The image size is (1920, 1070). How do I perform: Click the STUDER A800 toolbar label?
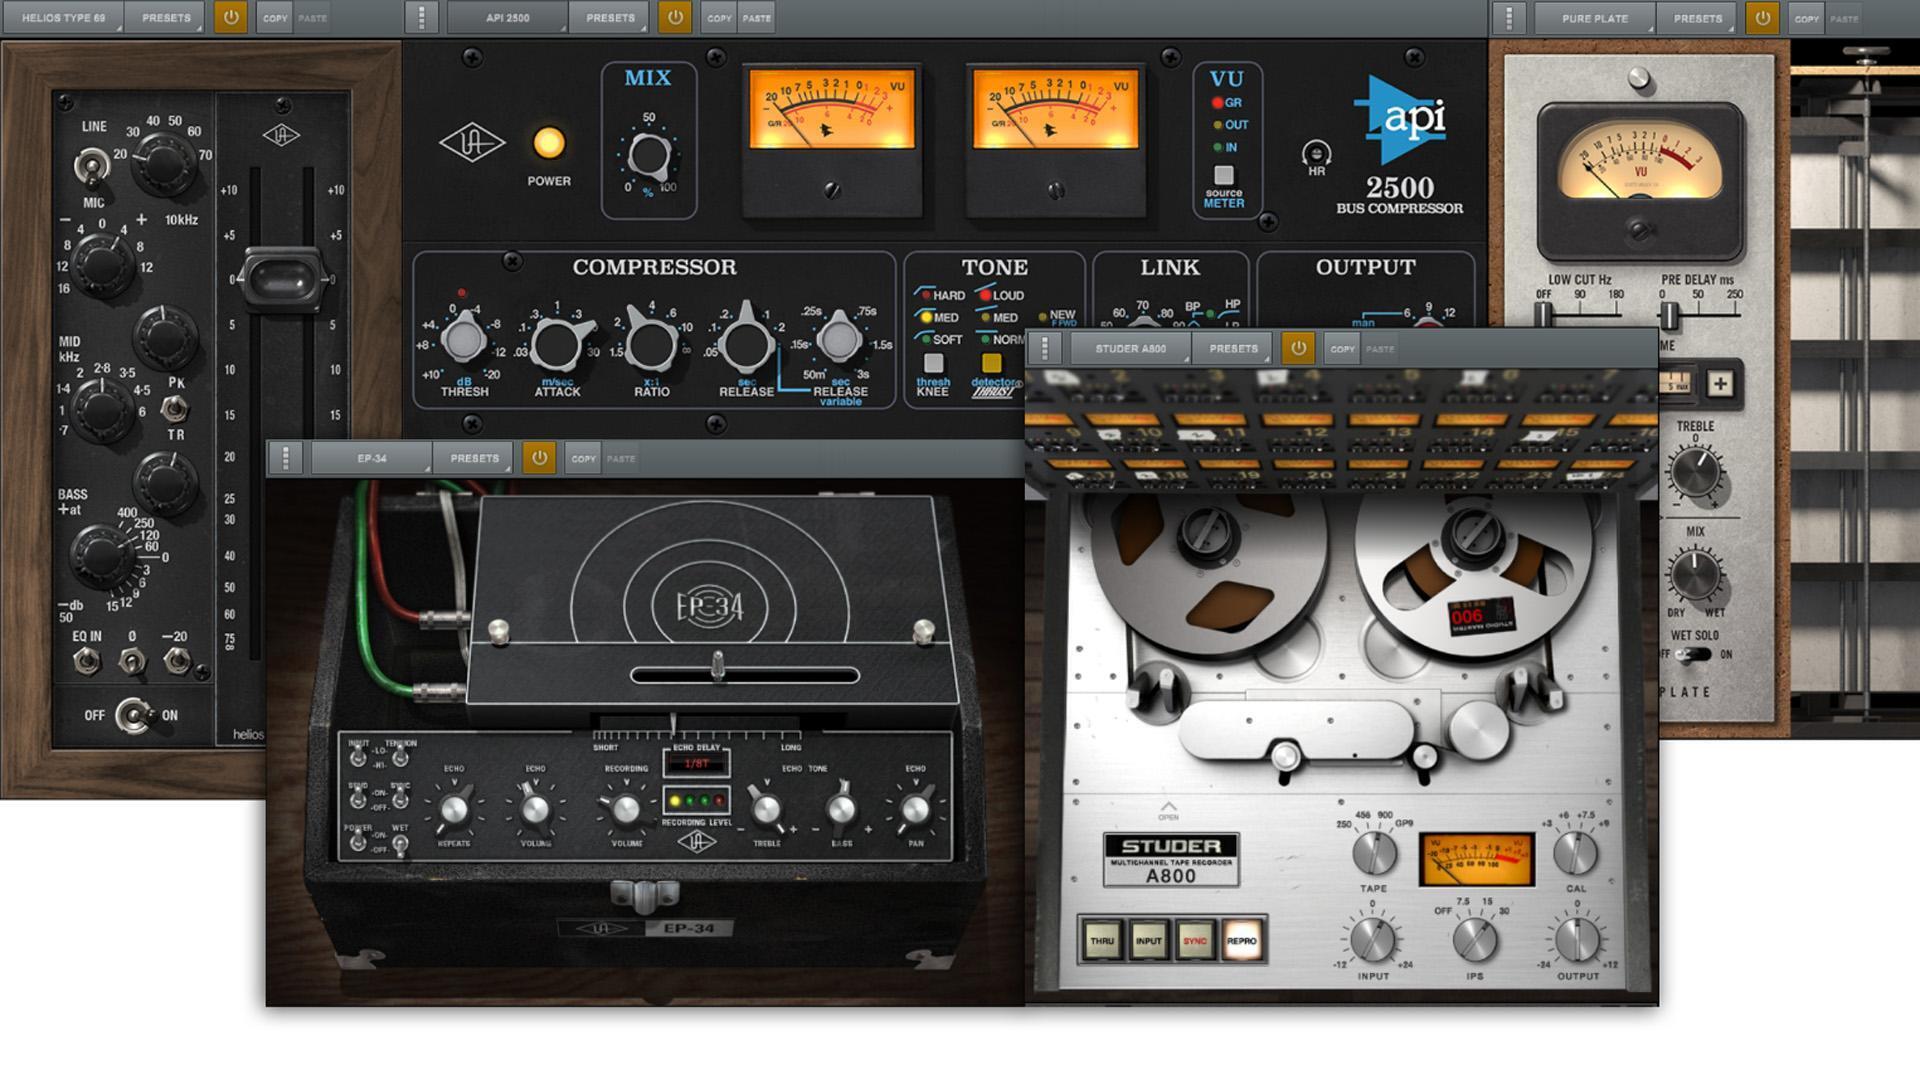pos(1130,348)
